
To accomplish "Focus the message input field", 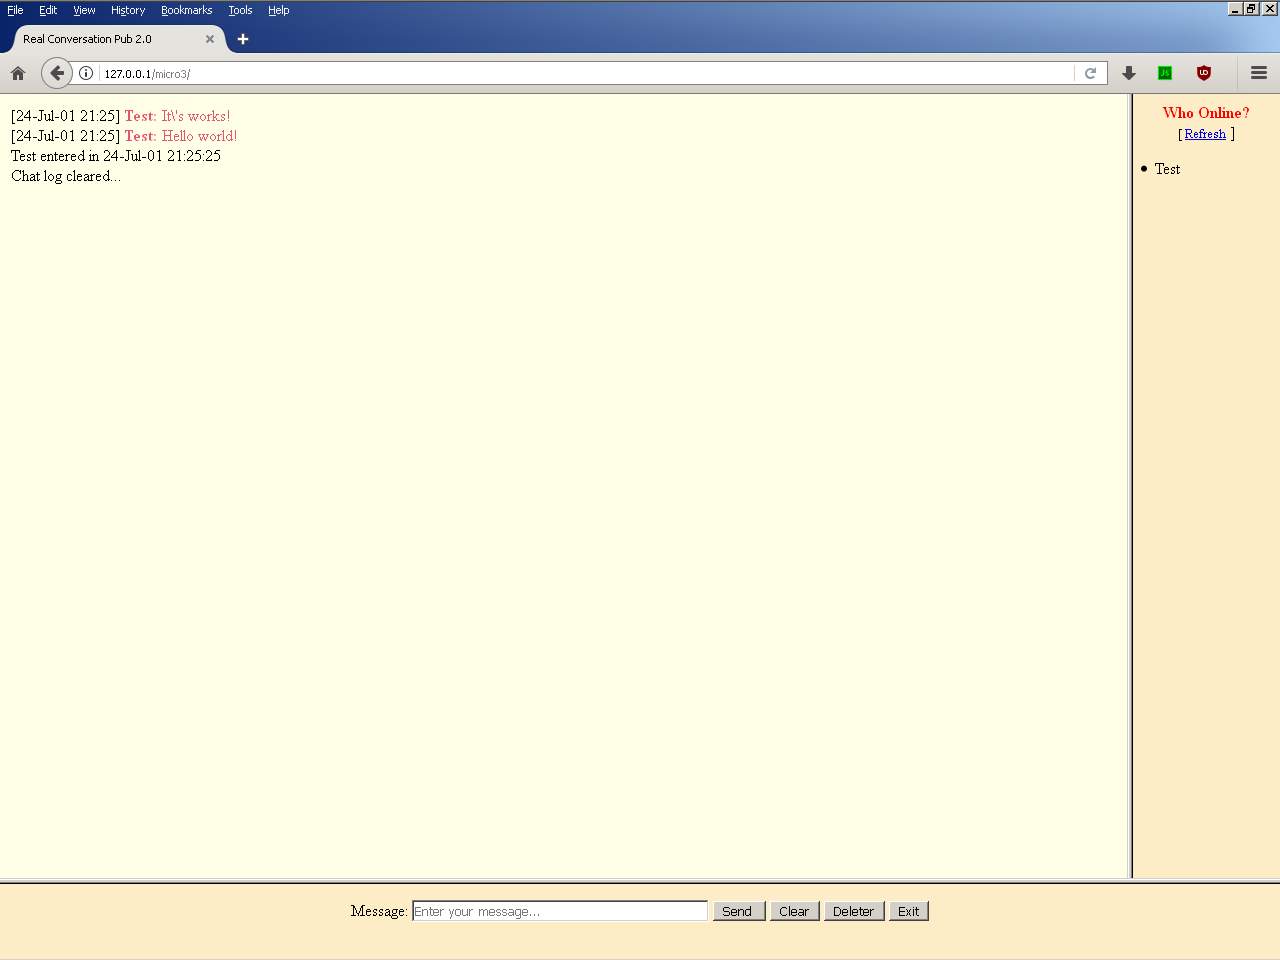I will pos(560,911).
